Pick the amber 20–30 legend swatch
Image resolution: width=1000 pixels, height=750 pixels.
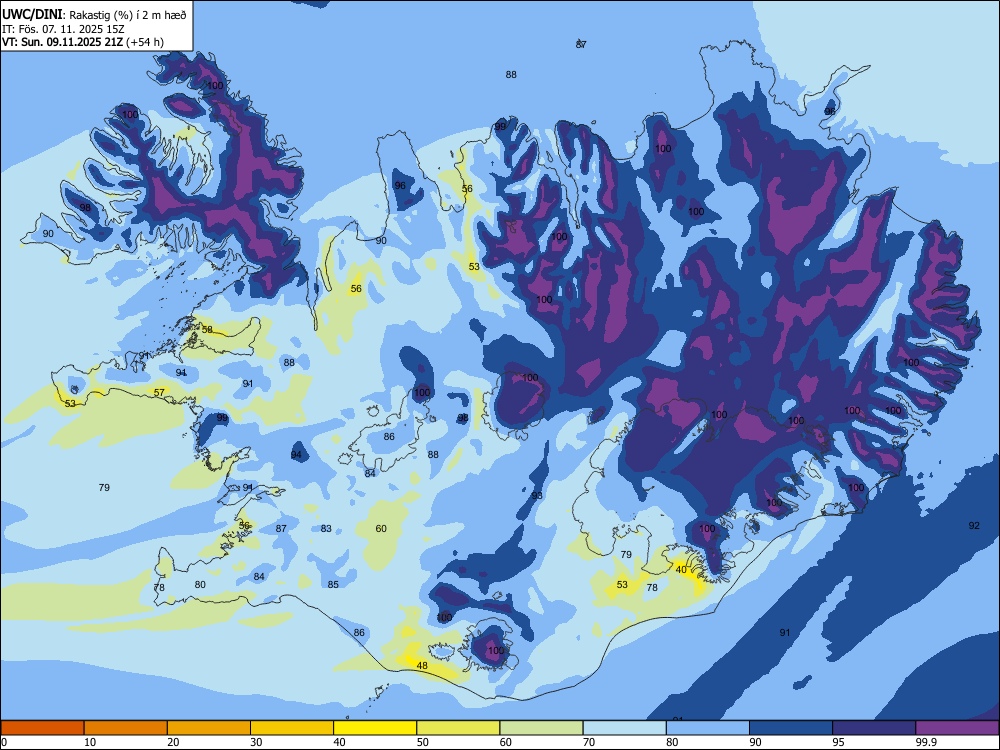pos(209,728)
